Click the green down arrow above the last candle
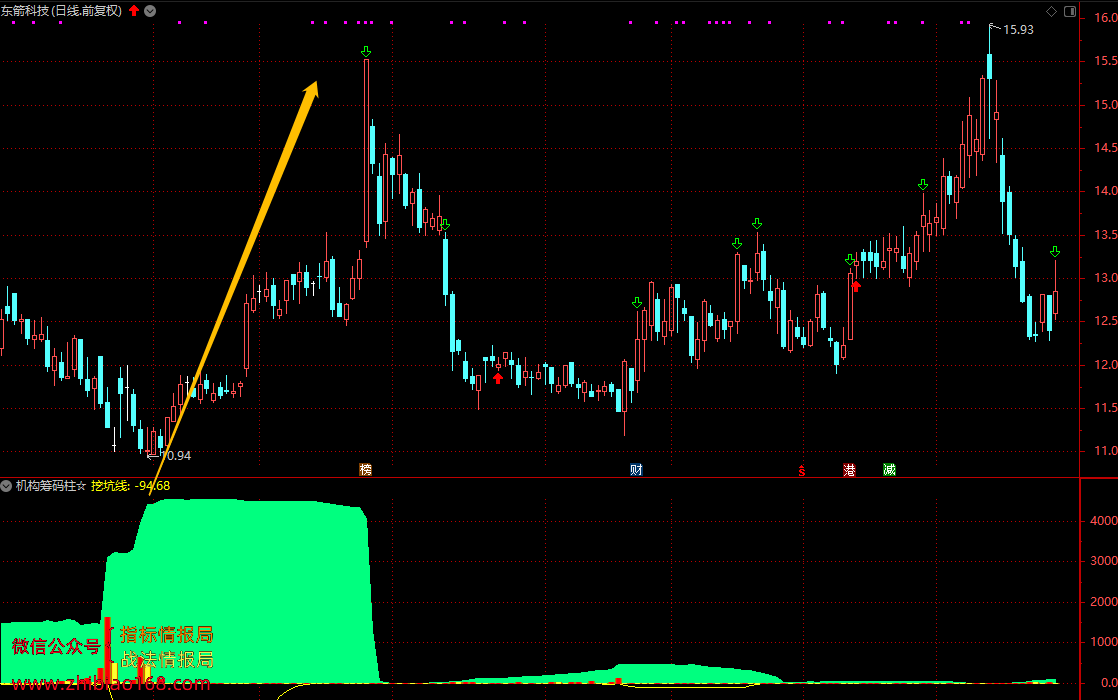Viewport: 1118px width, 700px height. pyautogui.click(x=1055, y=252)
